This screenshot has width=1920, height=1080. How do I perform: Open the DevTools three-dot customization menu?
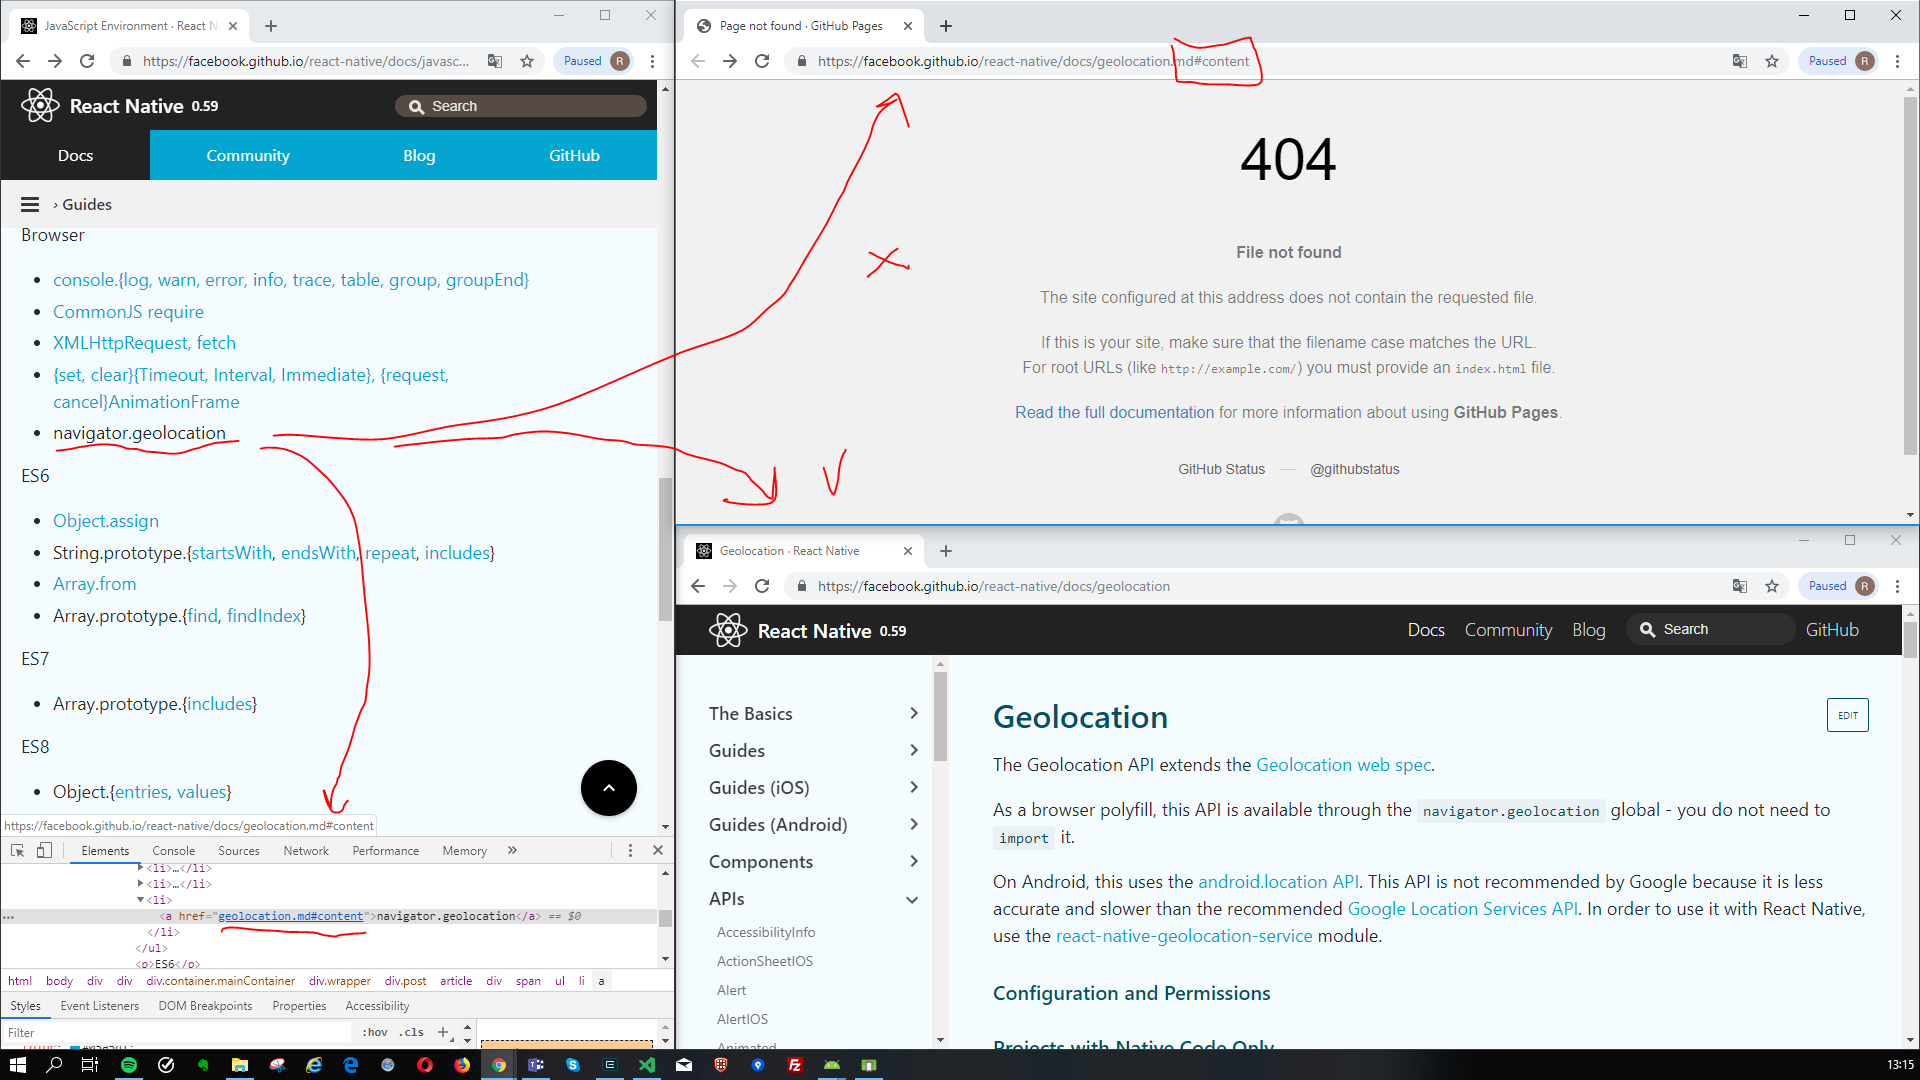(x=630, y=850)
